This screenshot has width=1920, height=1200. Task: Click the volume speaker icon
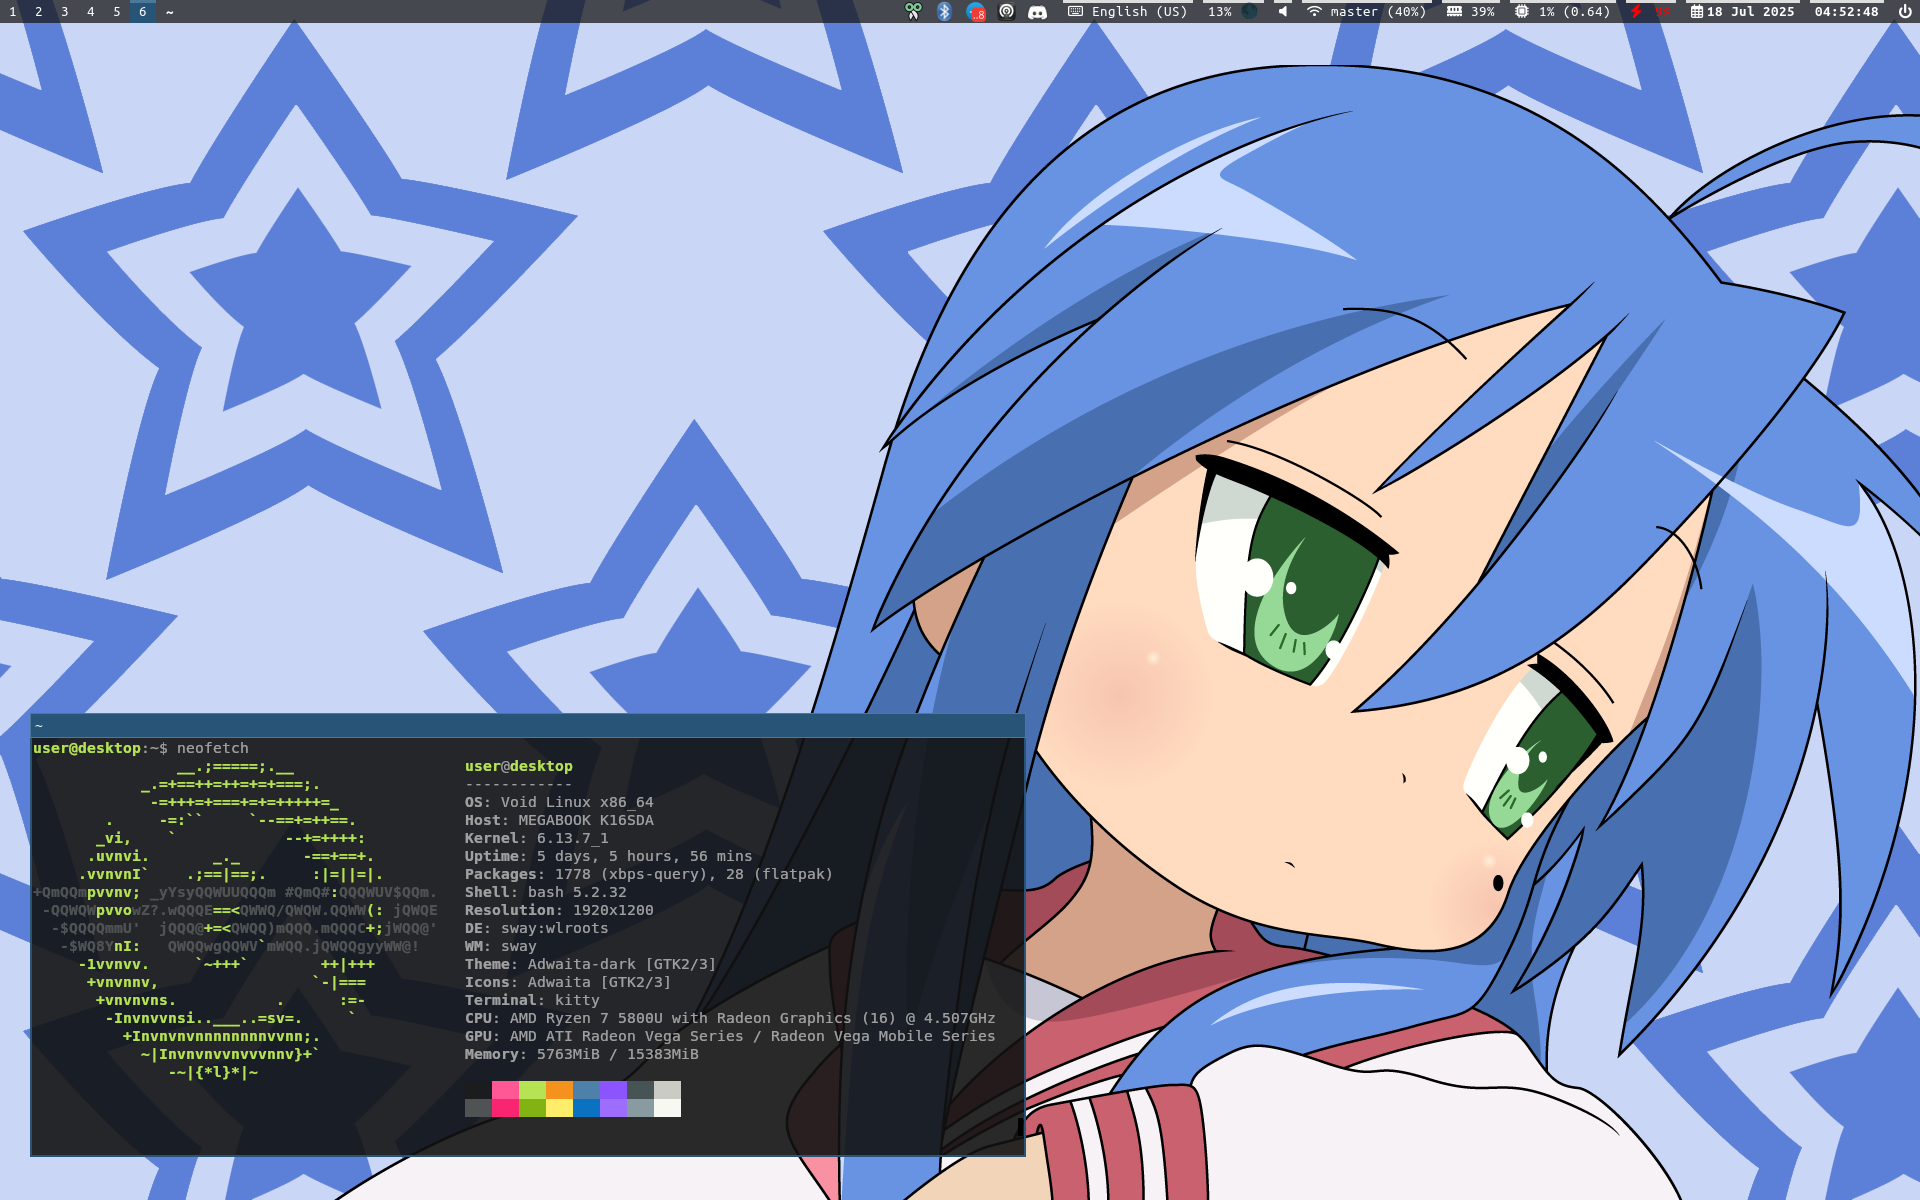coord(1282,12)
